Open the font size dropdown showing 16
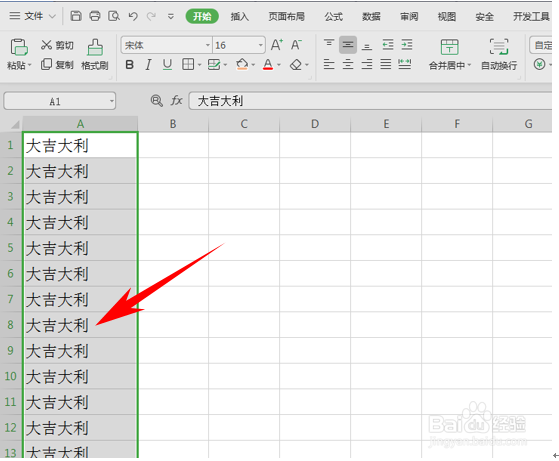 click(261, 45)
